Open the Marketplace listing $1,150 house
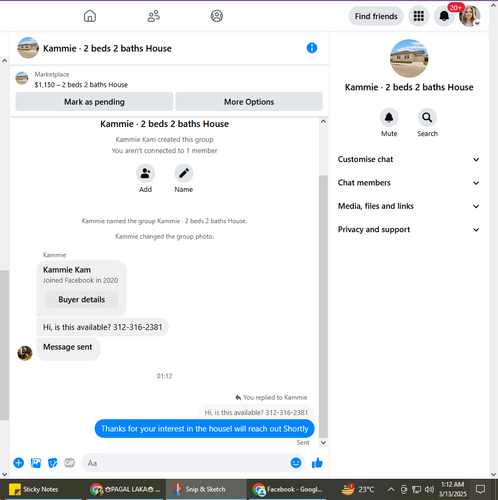 (x=81, y=80)
